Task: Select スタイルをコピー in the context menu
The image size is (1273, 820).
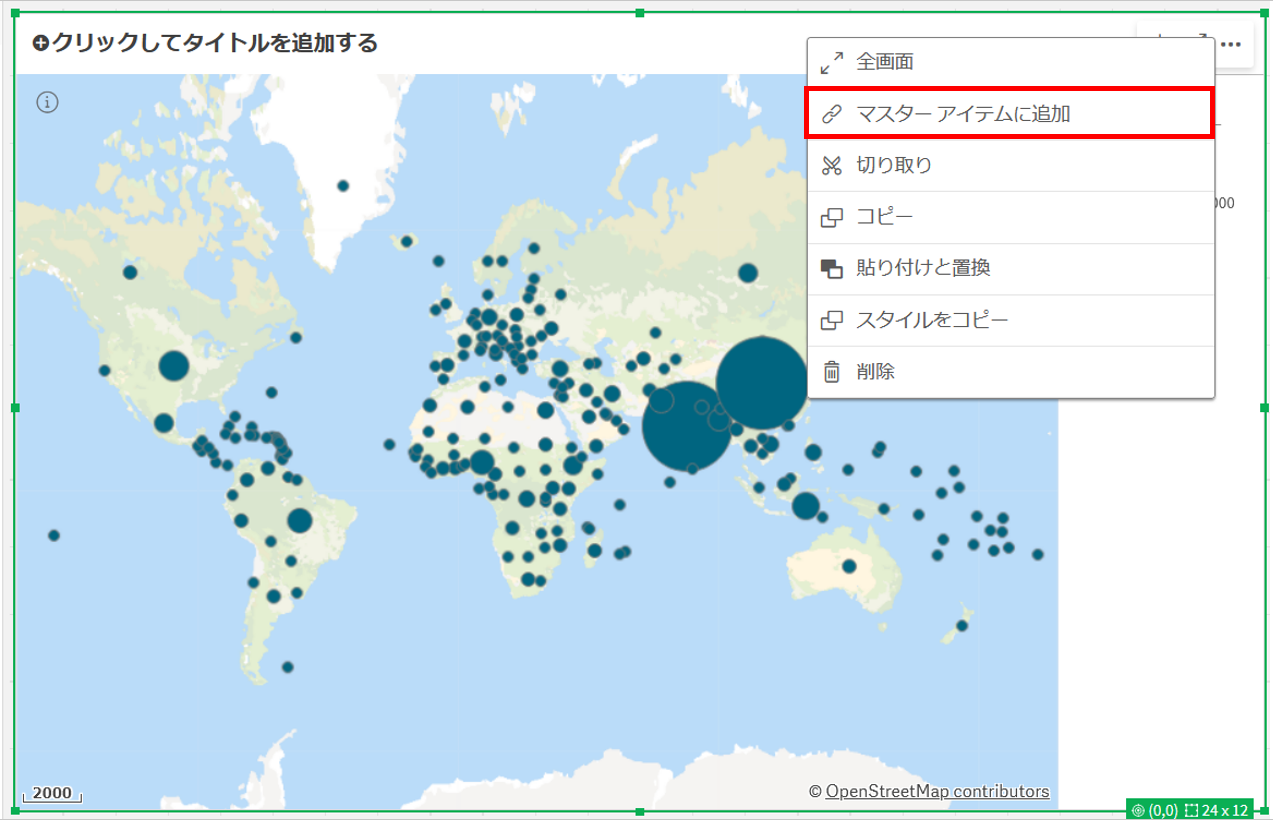Action: tap(932, 321)
